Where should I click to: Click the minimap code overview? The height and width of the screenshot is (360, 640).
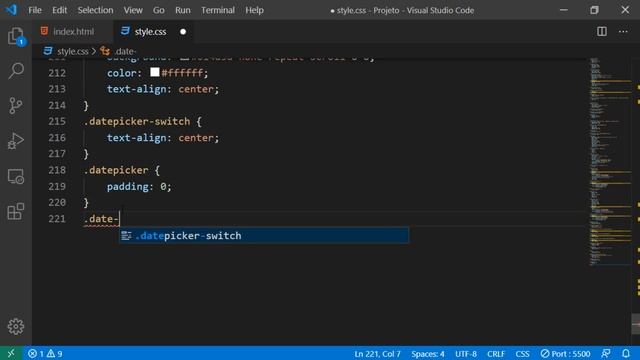pyautogui.click(x=610, y=162)
